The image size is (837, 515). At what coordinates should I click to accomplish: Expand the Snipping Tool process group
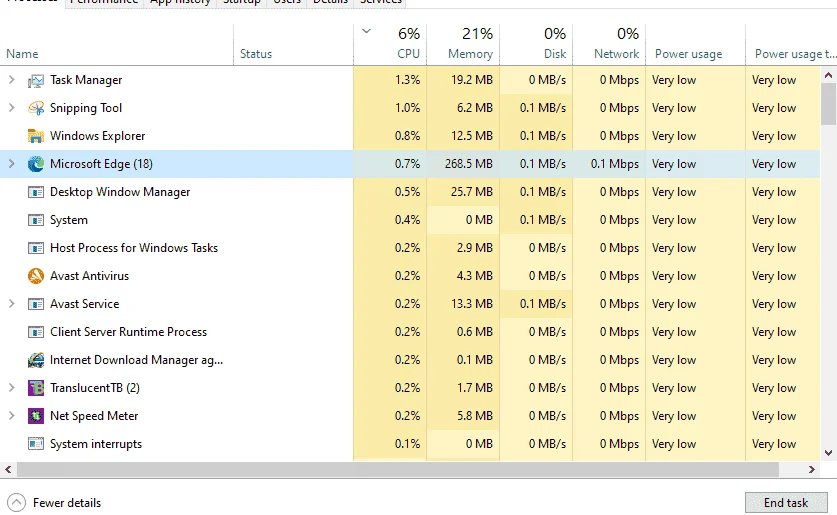pos(12,108)
